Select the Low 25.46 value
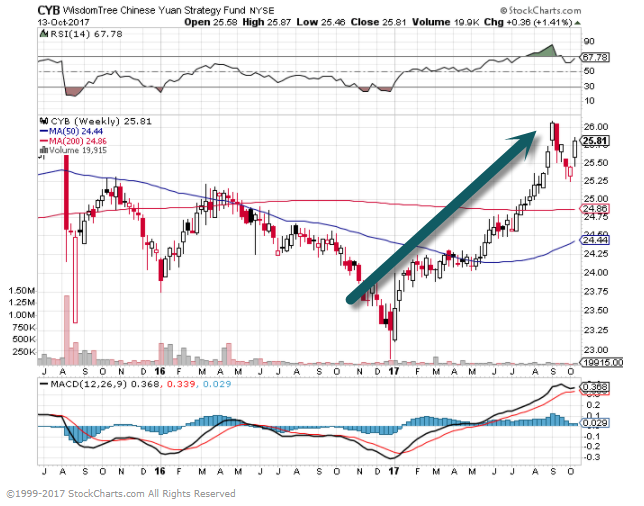 point(321,22)
